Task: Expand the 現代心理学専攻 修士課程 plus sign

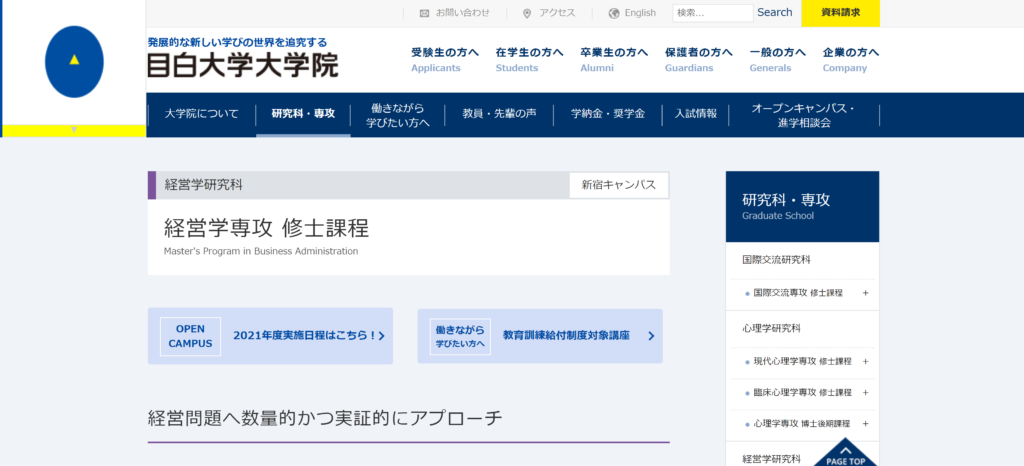Action: tap(865, 361)
